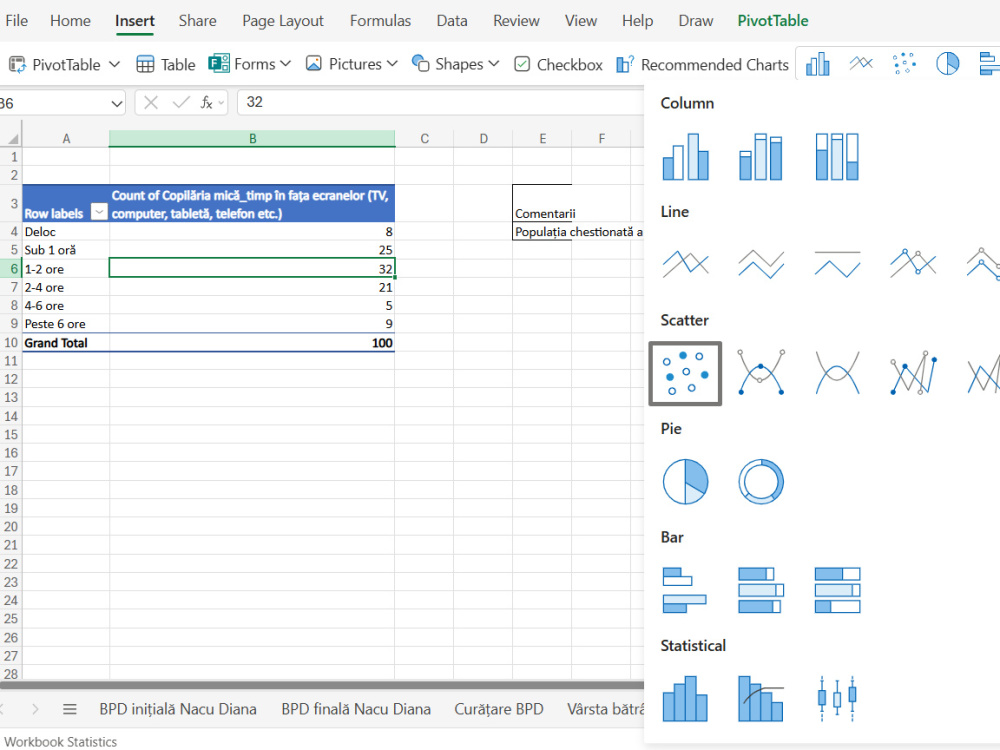The image size is (1000, 750).
Task: Expand the PivotTable dropdown arrow
Action: pos(114,64)
